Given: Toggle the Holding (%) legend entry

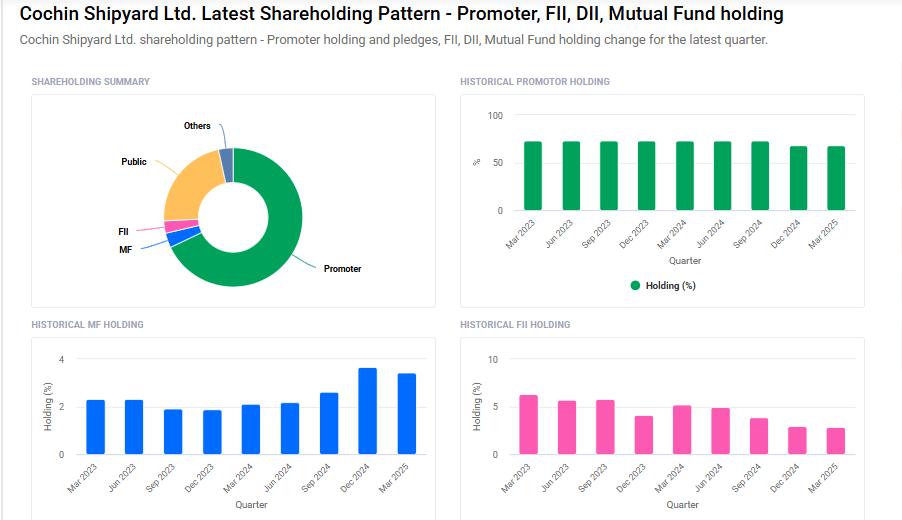Looking at the screenshot, I should pyautogui.click(x=663, y=285).
